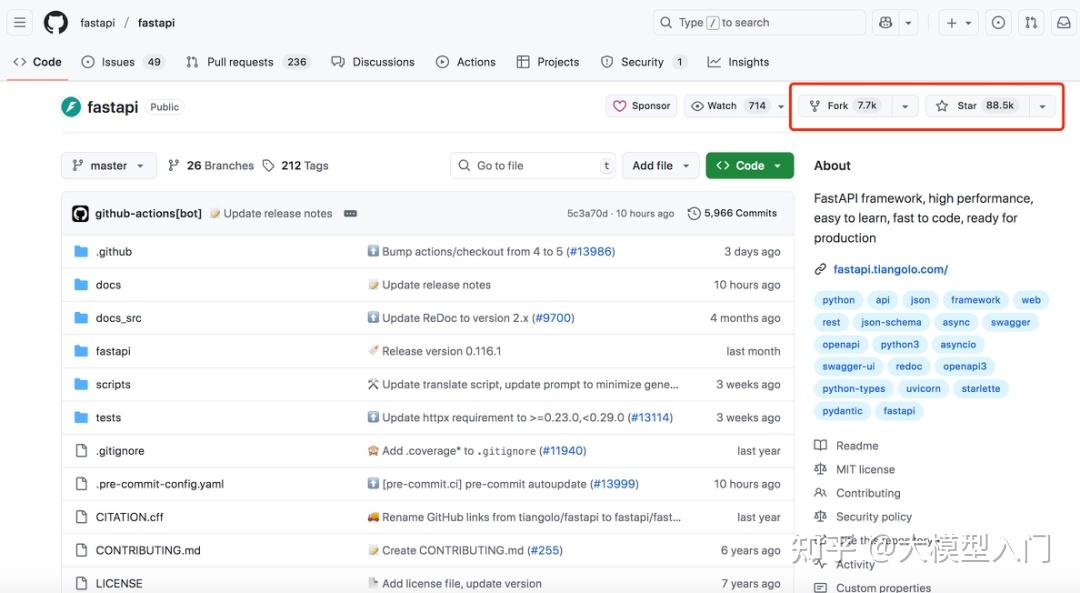The height and width of the screenshot is (593, 1080).
Task: Focus the Type / to search box
Action: click(759, 23)
